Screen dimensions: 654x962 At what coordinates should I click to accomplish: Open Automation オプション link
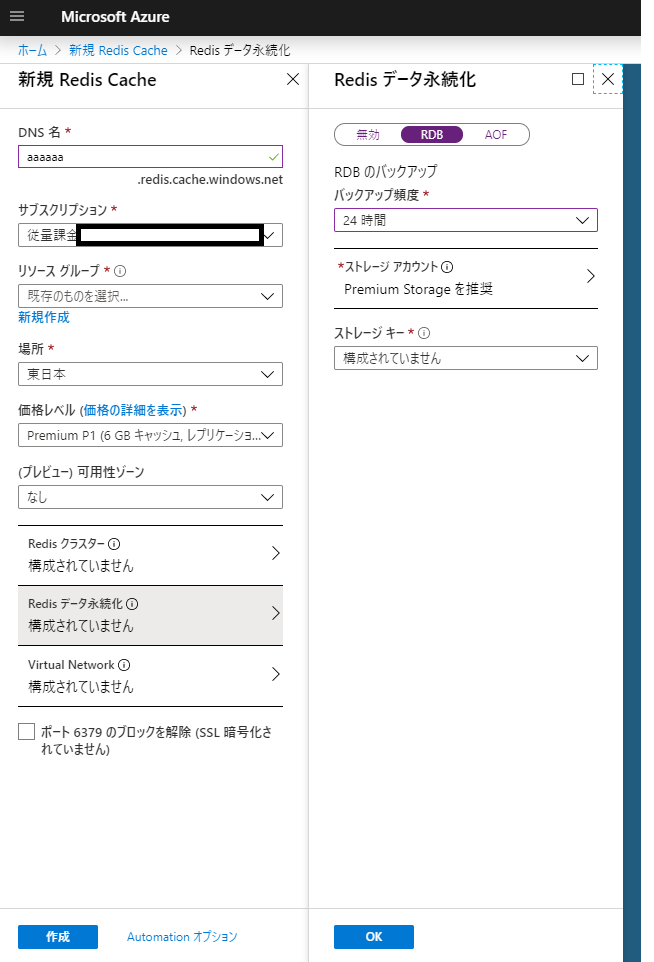pos(182,937)
